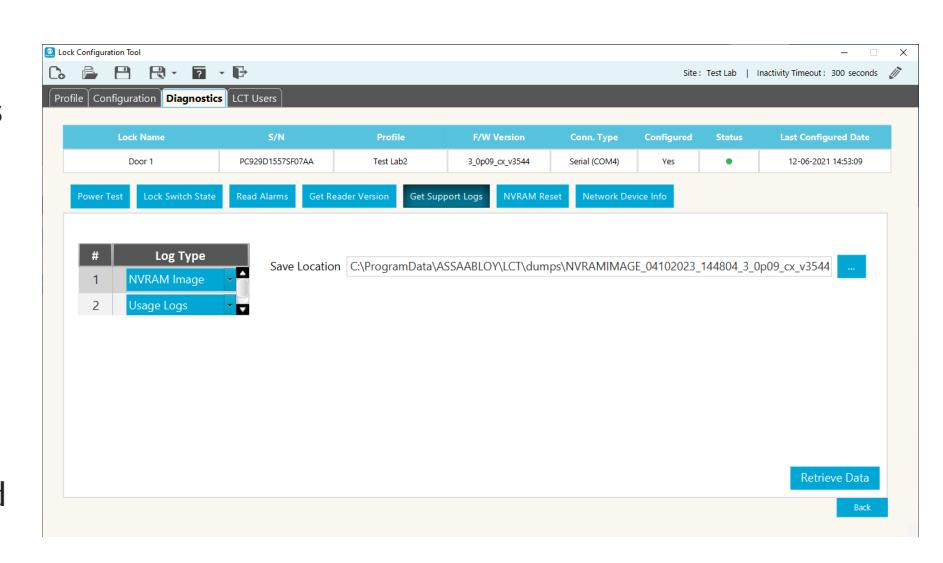
Task: Select row number 2 in log table
Action: click(96, 306)
